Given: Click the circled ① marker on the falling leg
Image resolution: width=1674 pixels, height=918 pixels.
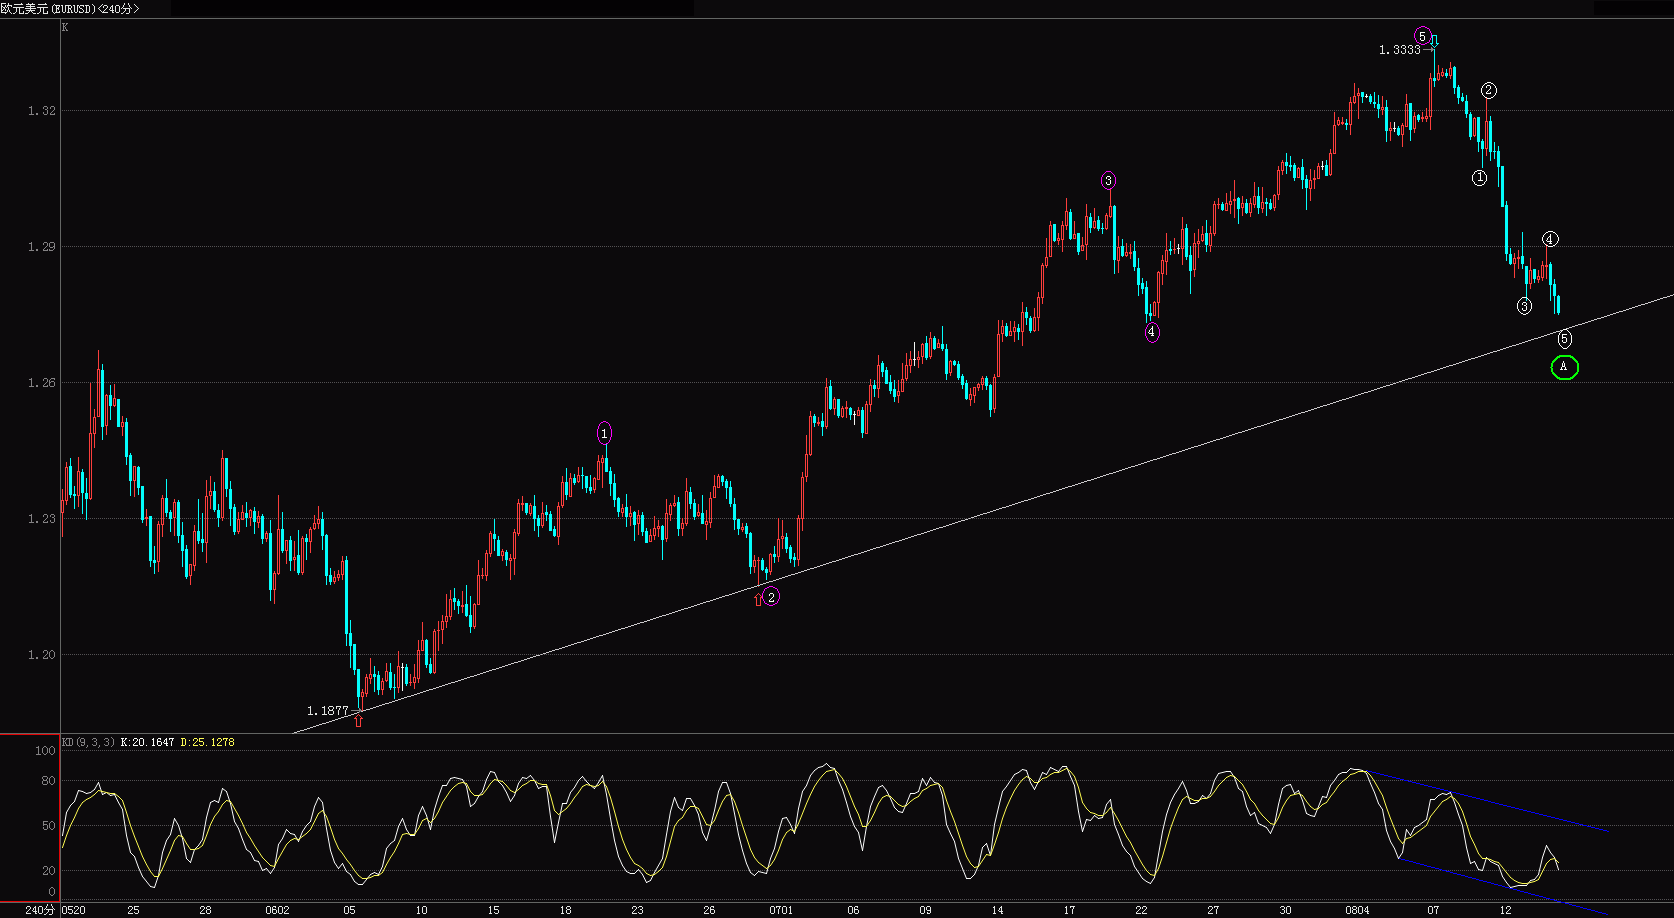Looking at the screenshot, I should click(x=1480, y=177).
